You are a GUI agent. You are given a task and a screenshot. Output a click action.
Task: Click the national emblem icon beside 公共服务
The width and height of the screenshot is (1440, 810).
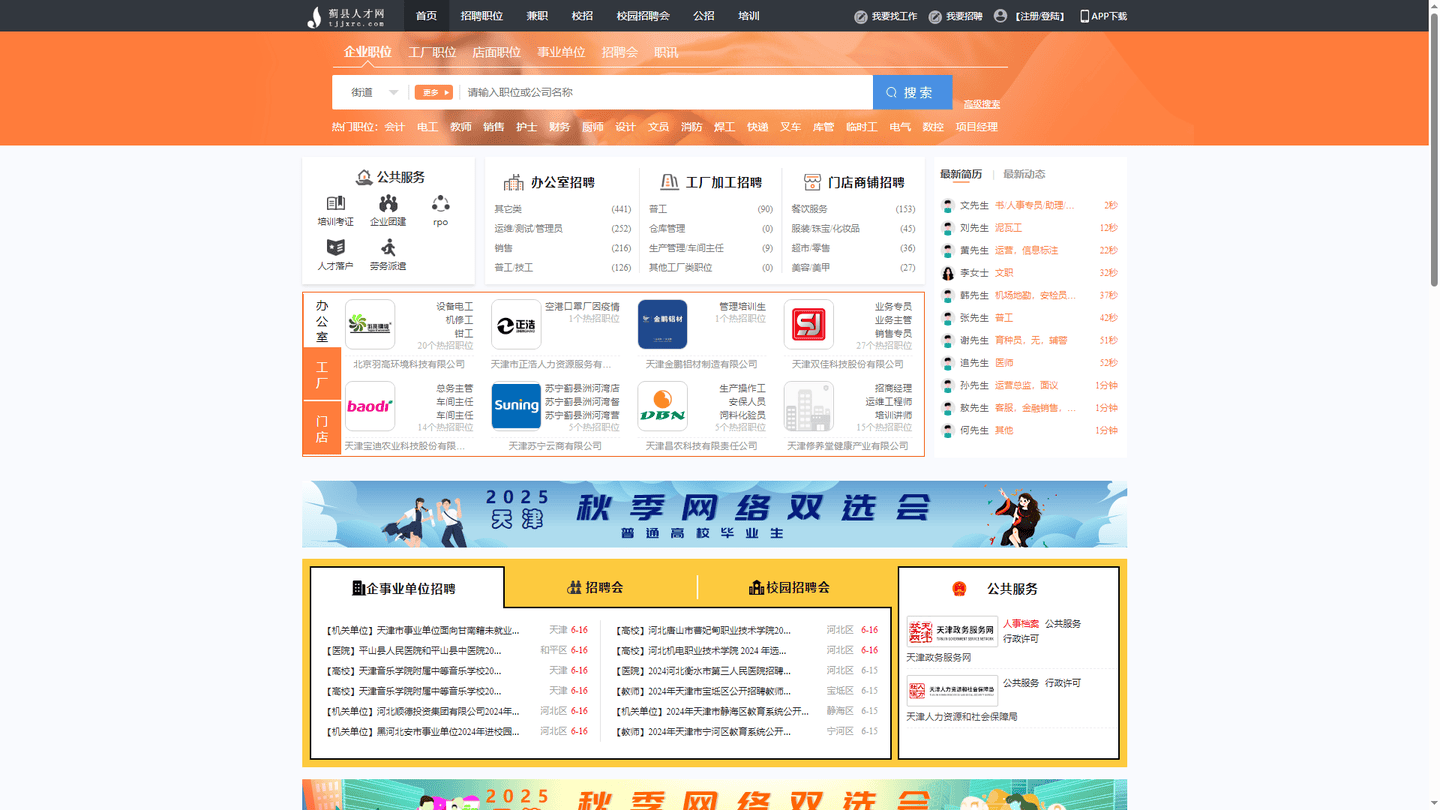(960, 589)
